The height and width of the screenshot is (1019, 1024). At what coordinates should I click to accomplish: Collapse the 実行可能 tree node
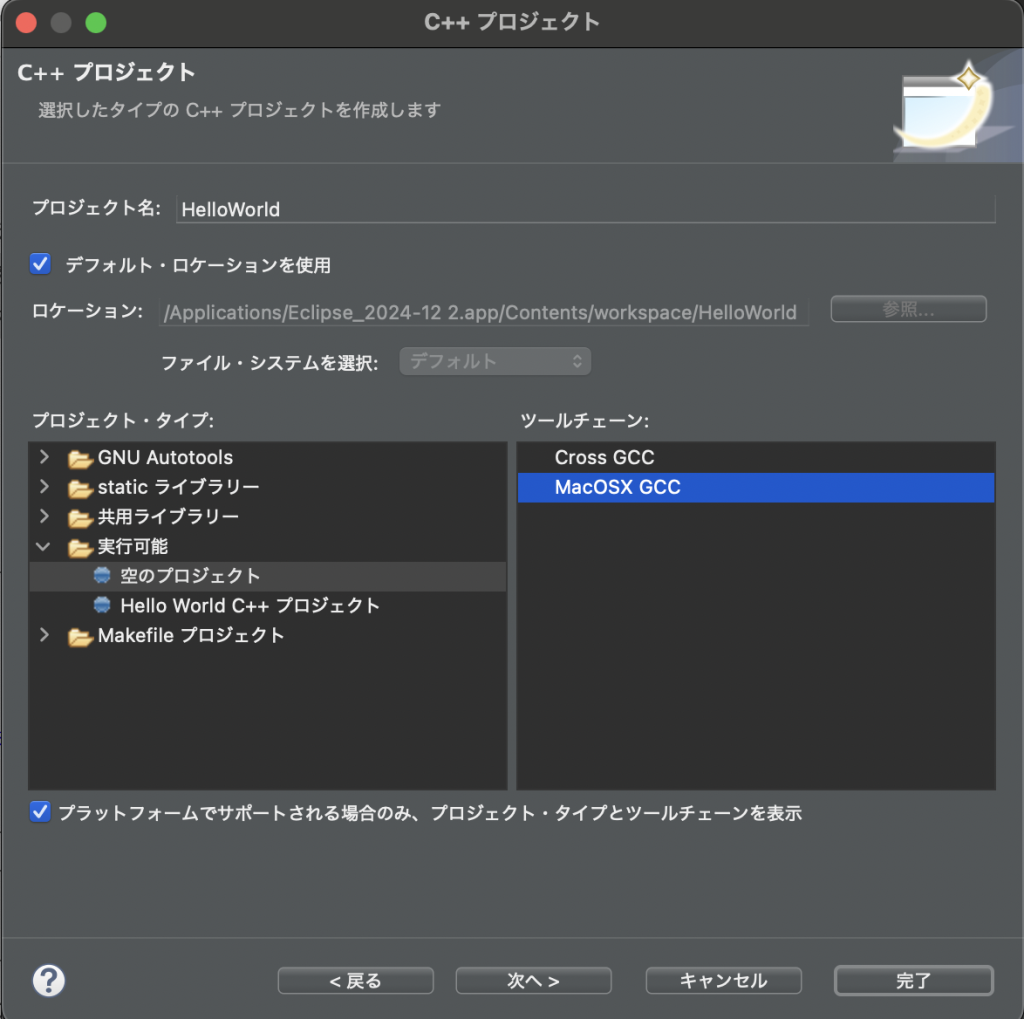(x=43, y=547)
